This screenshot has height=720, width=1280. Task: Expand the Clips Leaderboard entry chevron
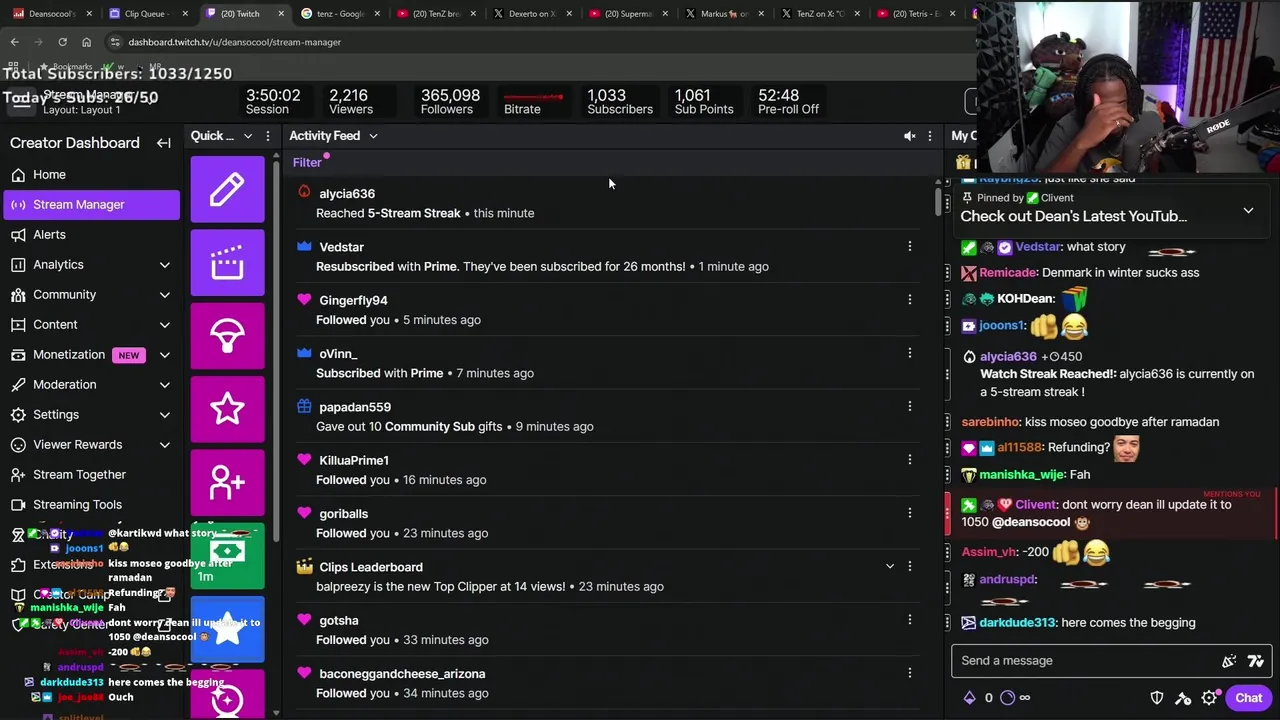click(889, 566)
